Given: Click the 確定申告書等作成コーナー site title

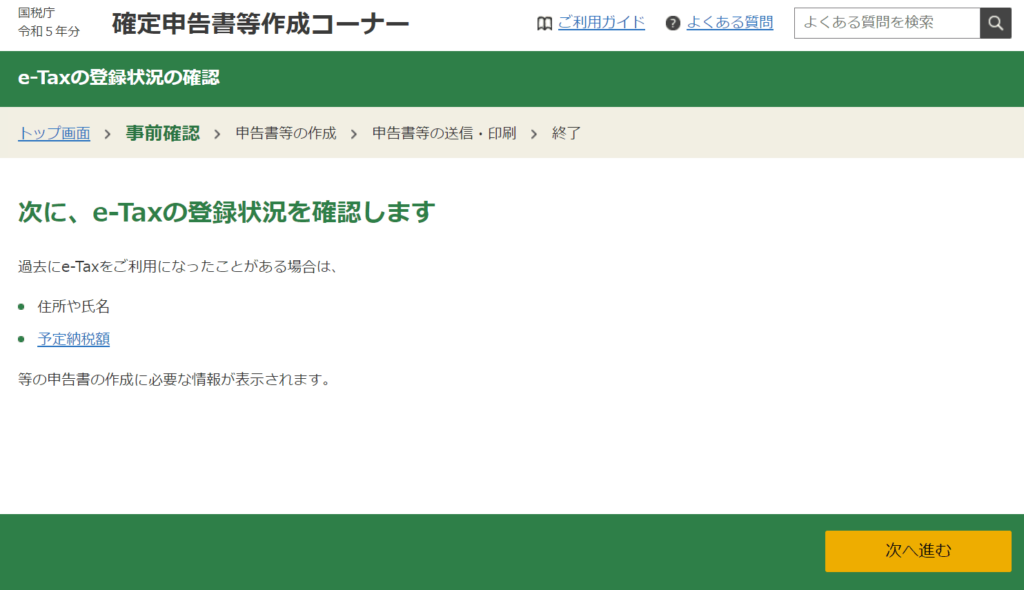Looking at the screenshot, I should [260, 24].
